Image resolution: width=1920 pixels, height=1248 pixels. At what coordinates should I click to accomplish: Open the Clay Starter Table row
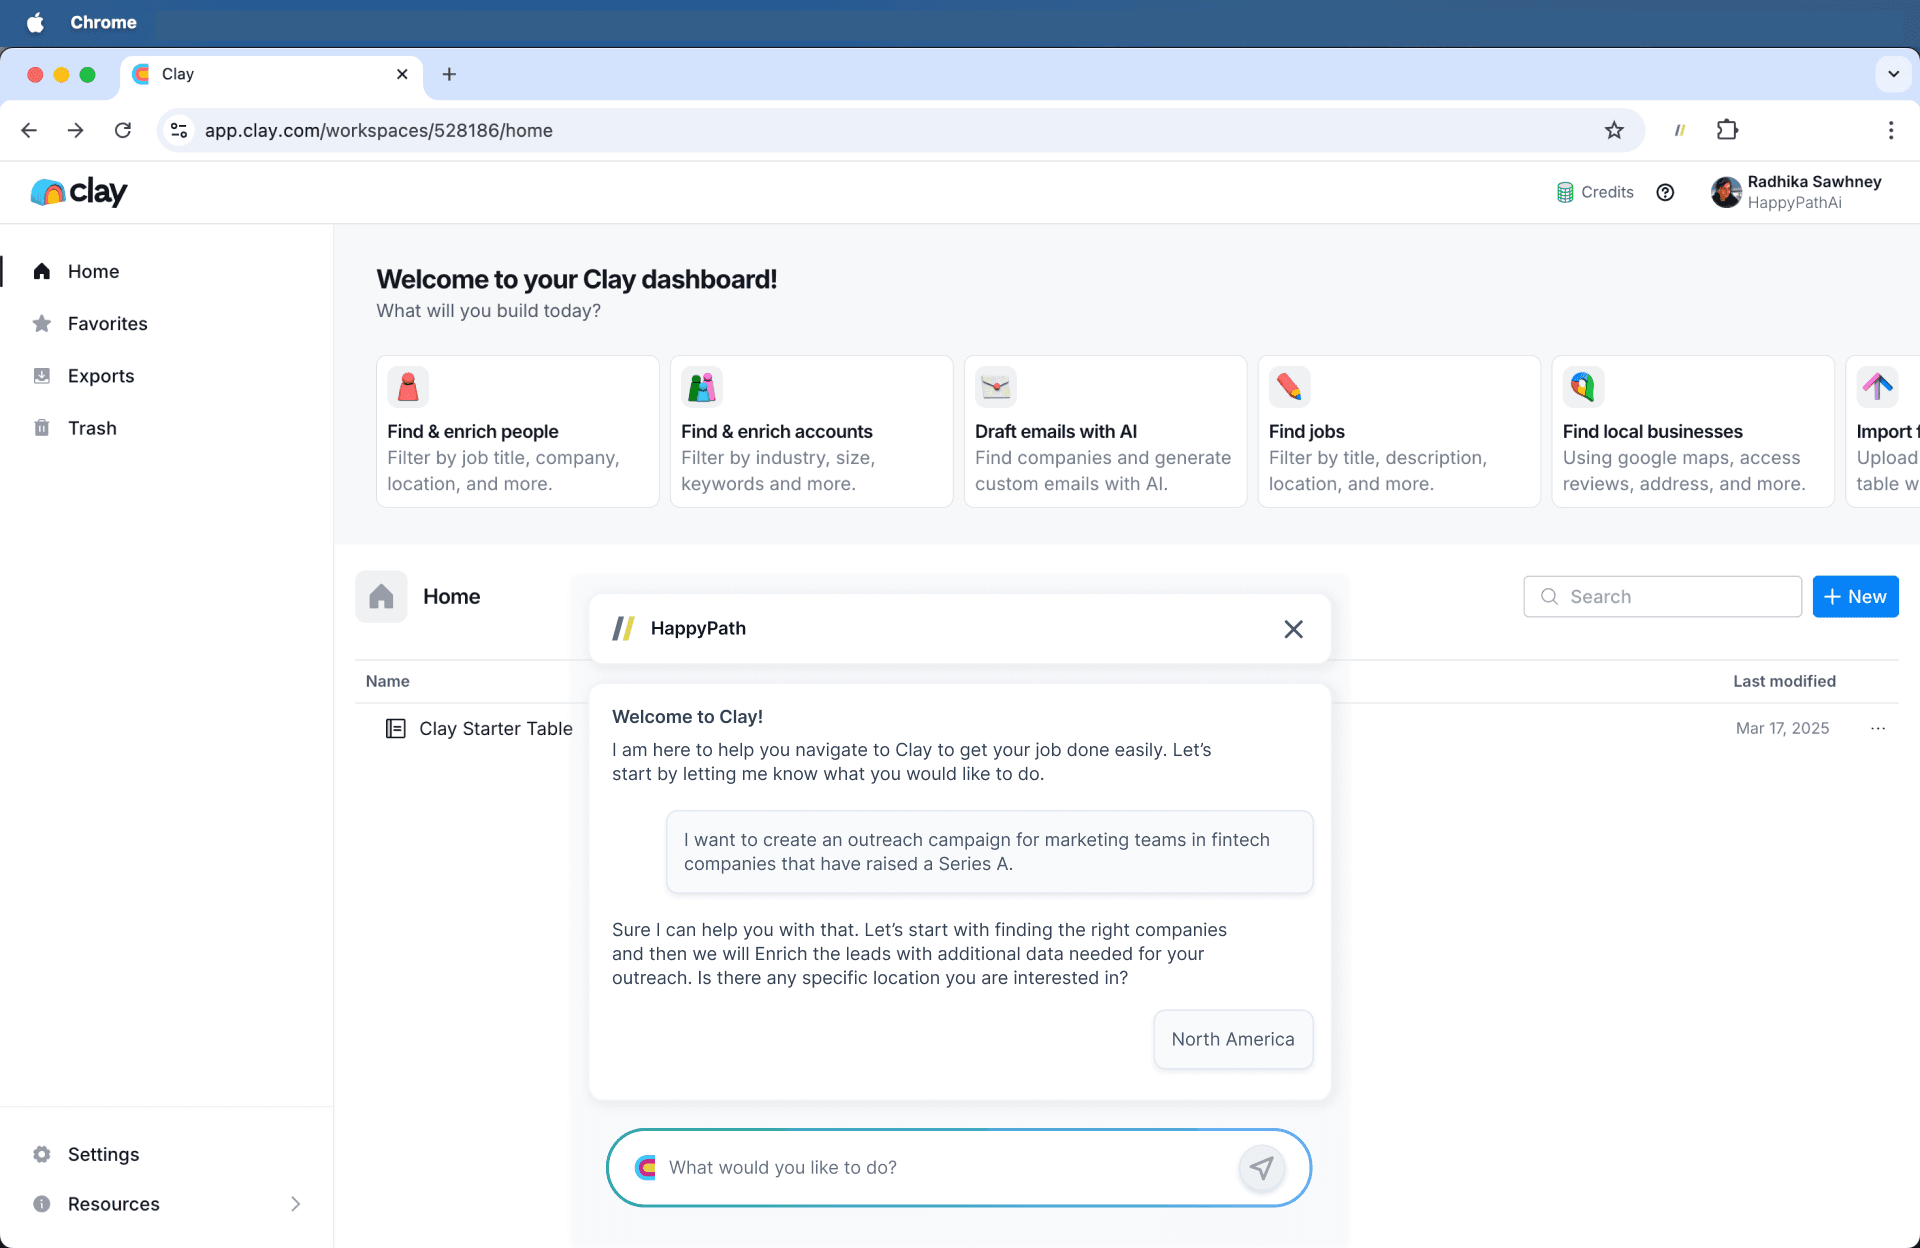tap(1126, 728)
